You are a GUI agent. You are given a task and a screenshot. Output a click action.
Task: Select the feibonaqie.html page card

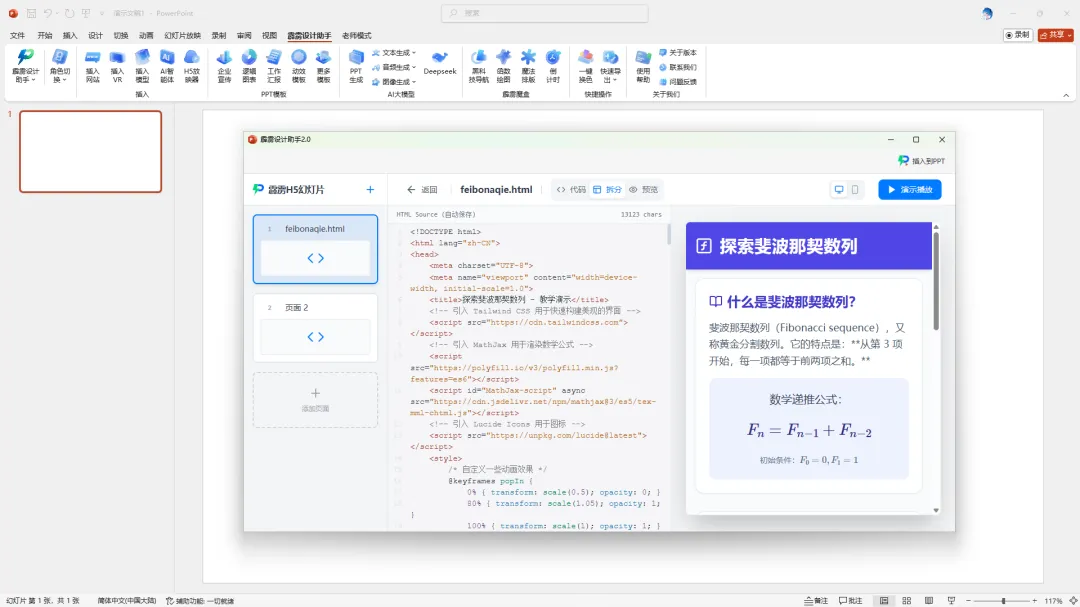315,249
